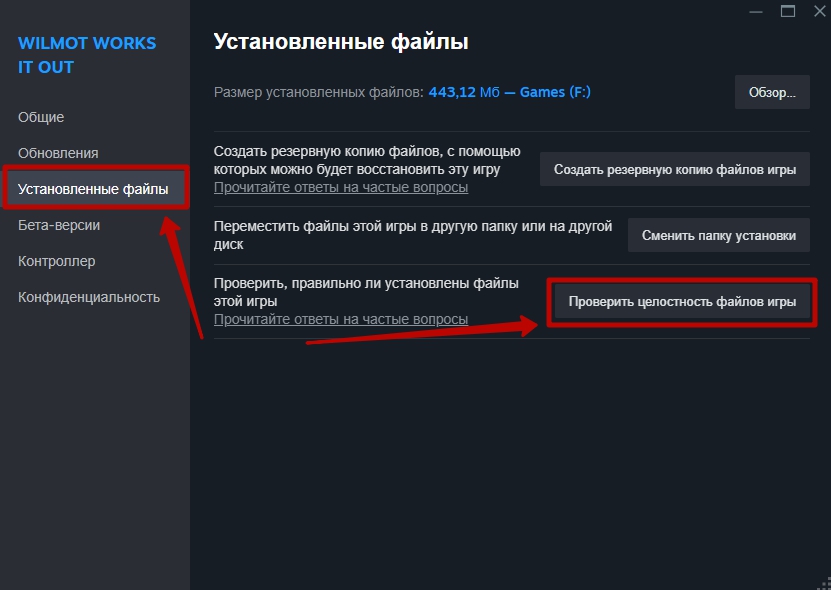
Task: Open the Бета-версии section
Action: coord(59,225)
